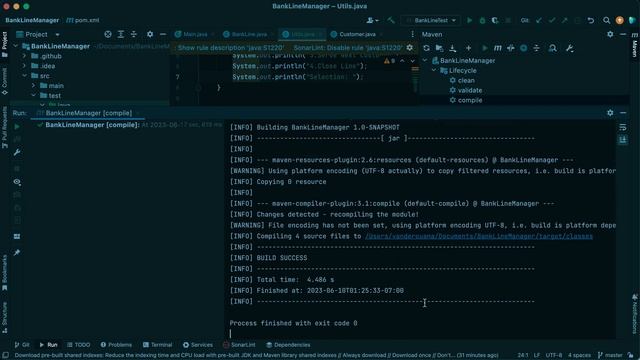The width and height of the screenshot is (640, 360).
Task: Select Maven validate lifecycle goal
Action: click(470, 90)
